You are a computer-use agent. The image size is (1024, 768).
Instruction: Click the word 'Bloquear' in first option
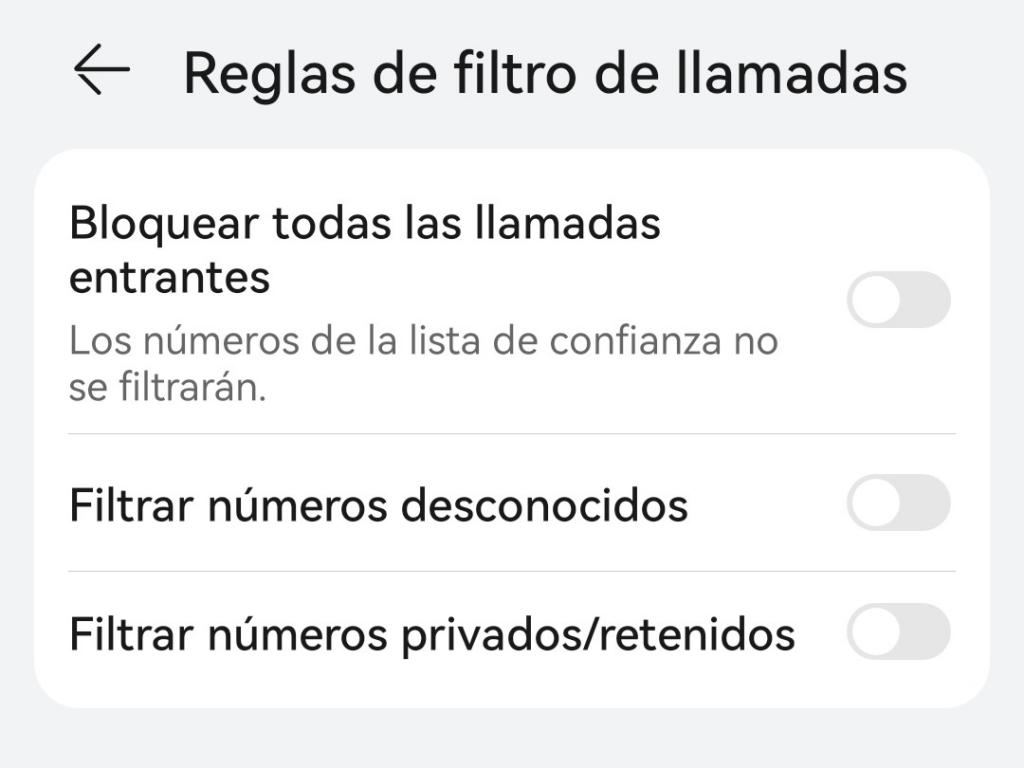[163, 224]
